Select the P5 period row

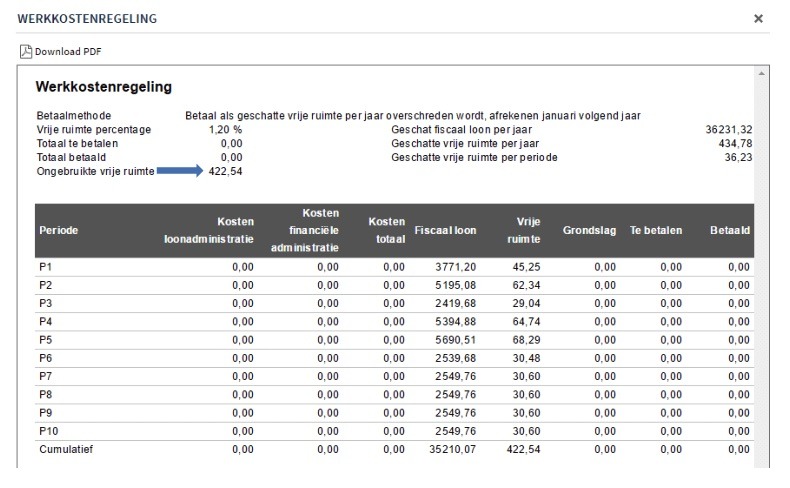[x=394, y=340]
